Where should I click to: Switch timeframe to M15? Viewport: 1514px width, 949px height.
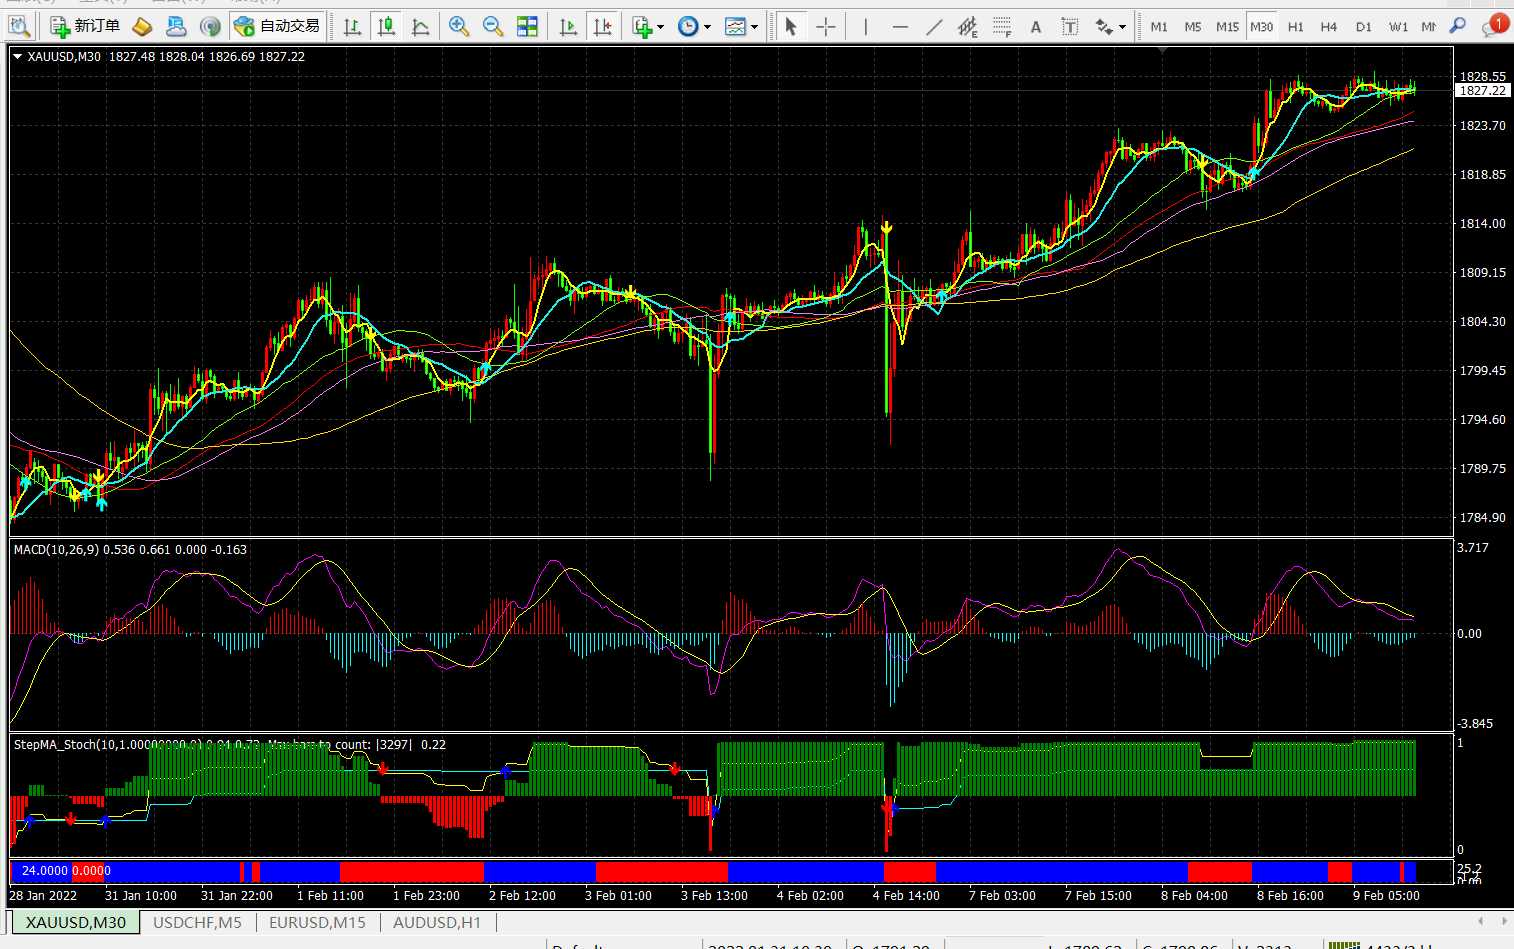(1227, 27)
